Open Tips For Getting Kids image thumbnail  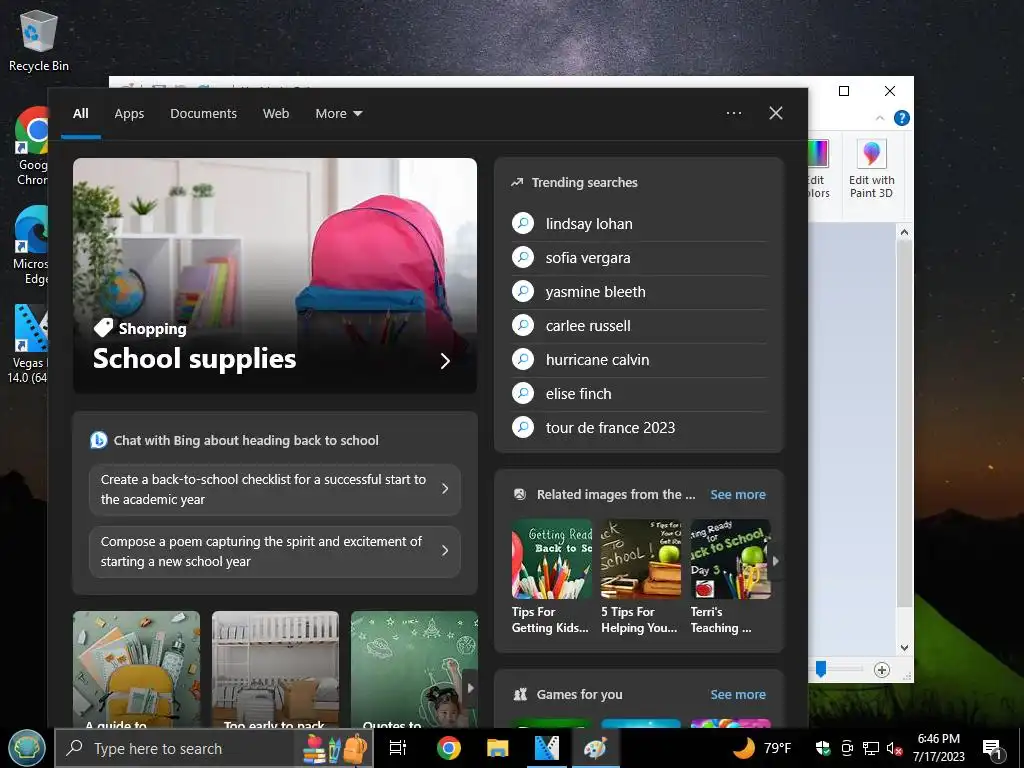click(x=552, y=559)
